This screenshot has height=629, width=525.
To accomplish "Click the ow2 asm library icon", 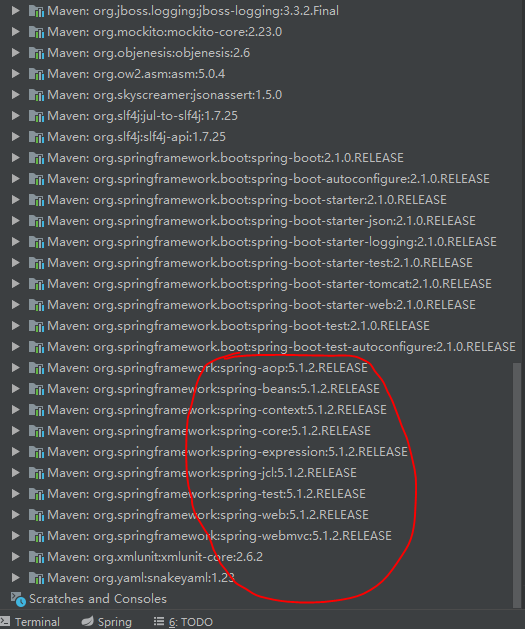I will [36, 74].
